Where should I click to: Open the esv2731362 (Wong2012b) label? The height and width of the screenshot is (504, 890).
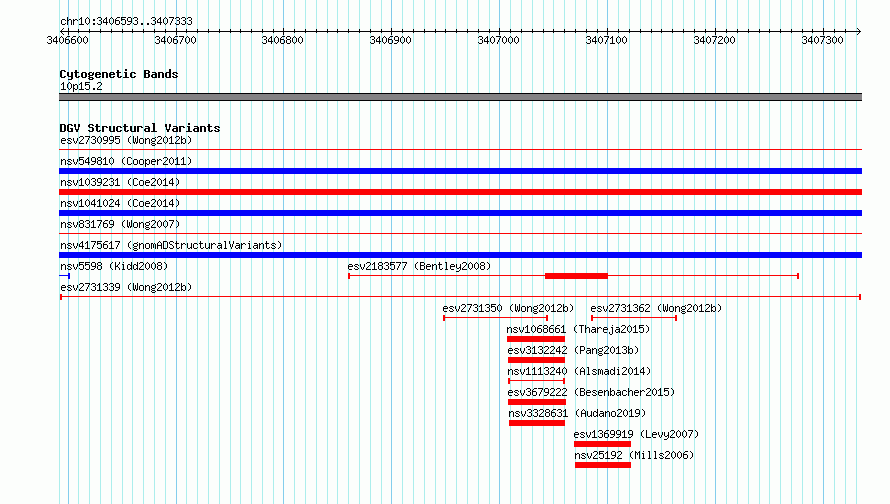point(656,308)
